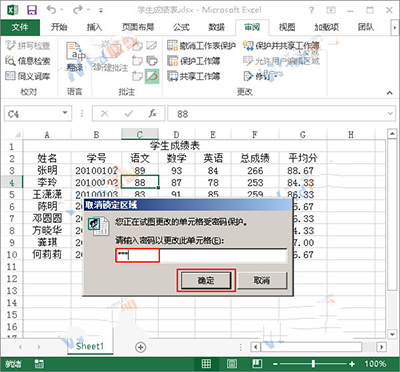
Task: Click the 翻译 translate icon
Action: 75,56
